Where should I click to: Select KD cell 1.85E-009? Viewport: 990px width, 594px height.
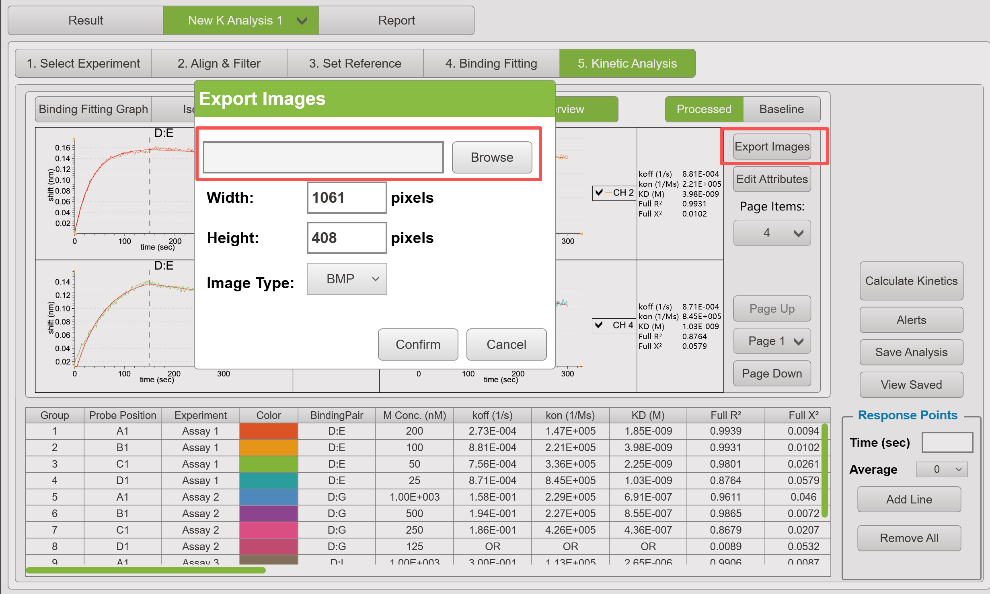[648, 431]
